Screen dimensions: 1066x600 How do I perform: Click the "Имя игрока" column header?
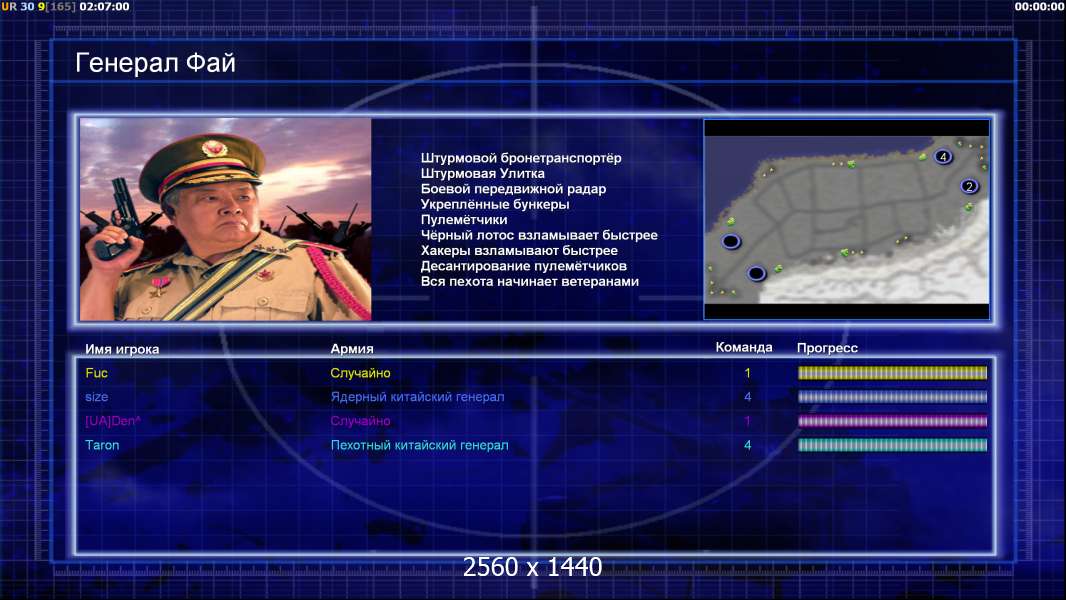(x=122, y=349)
